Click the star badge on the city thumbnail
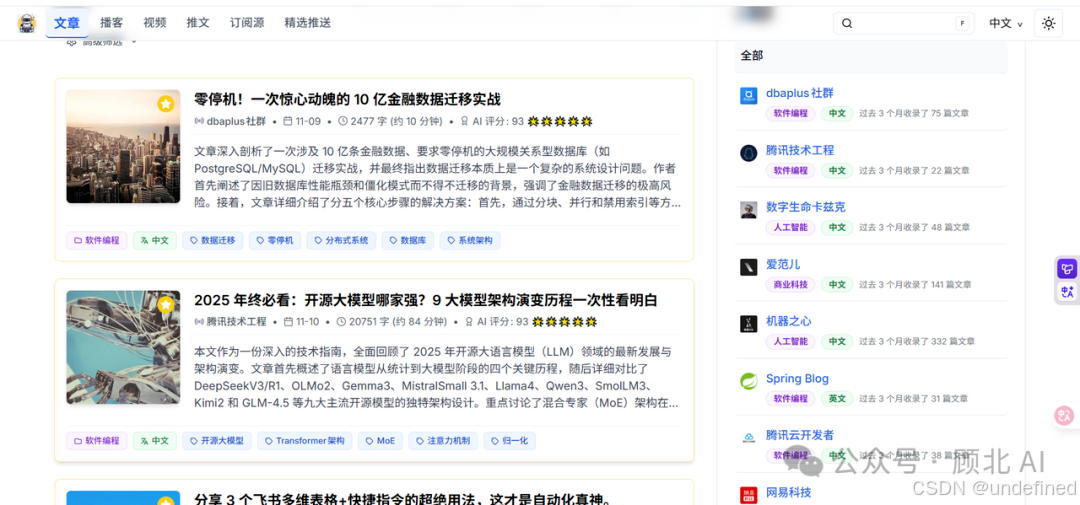 click(165, 104)
